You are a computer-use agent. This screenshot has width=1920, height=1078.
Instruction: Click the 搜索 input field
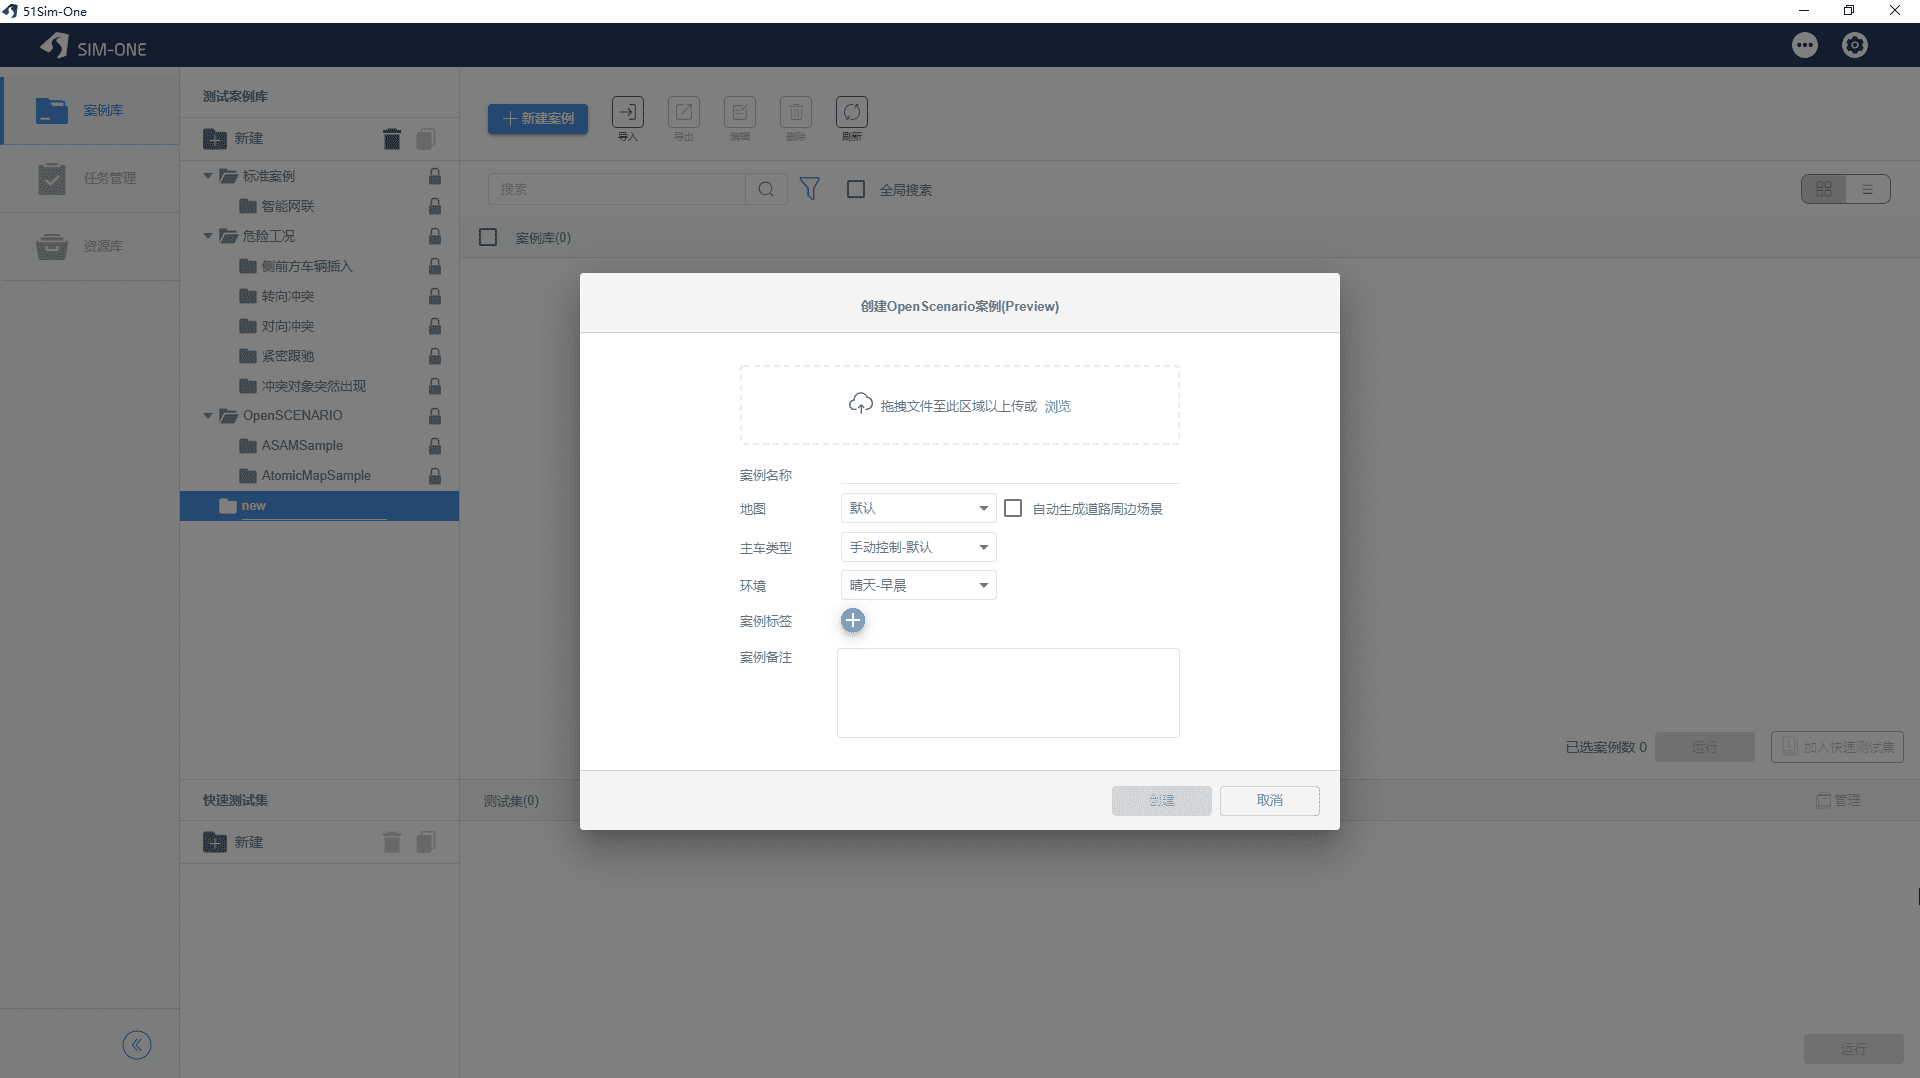tap(617, 189)
